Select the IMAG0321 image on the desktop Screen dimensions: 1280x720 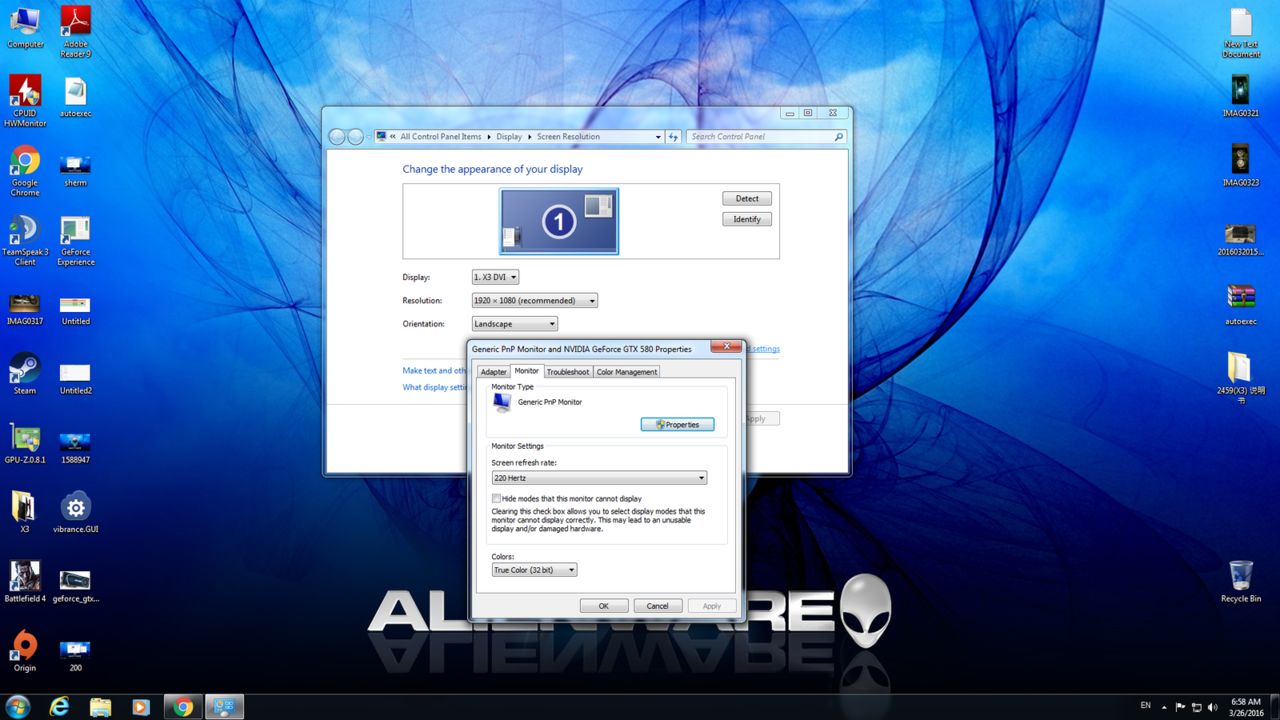pyautogui.click(x=1241, y=96)
